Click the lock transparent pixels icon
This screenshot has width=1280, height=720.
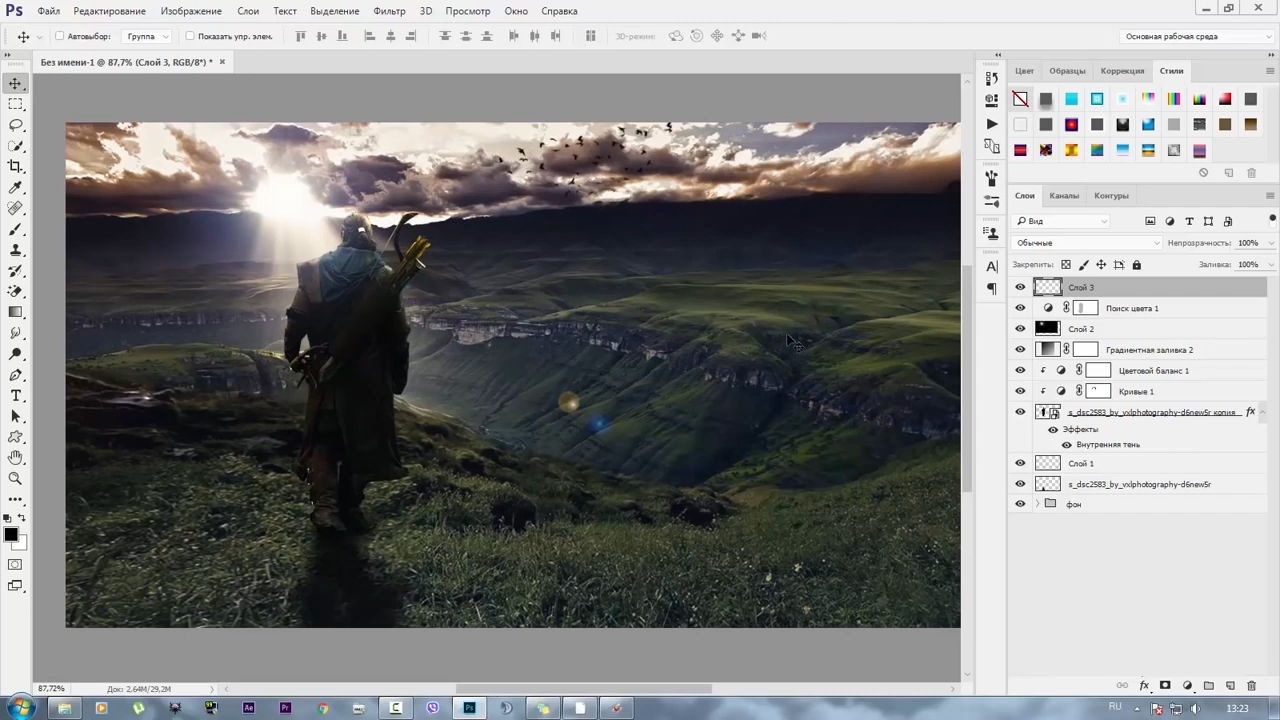tap(1066, 265)
